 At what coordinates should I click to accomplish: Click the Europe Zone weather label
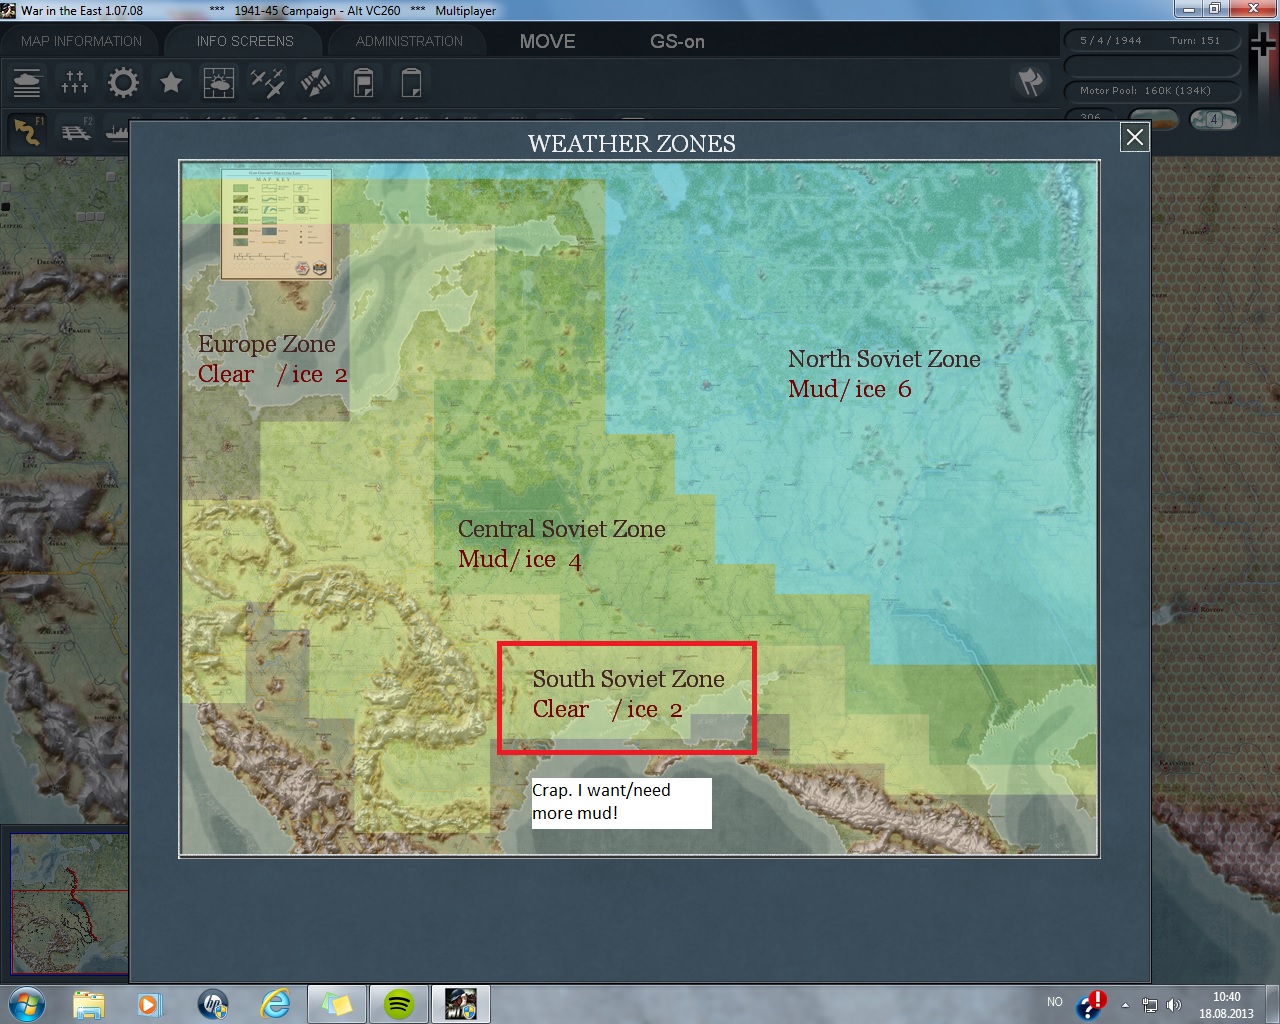[x=272, y=359]
